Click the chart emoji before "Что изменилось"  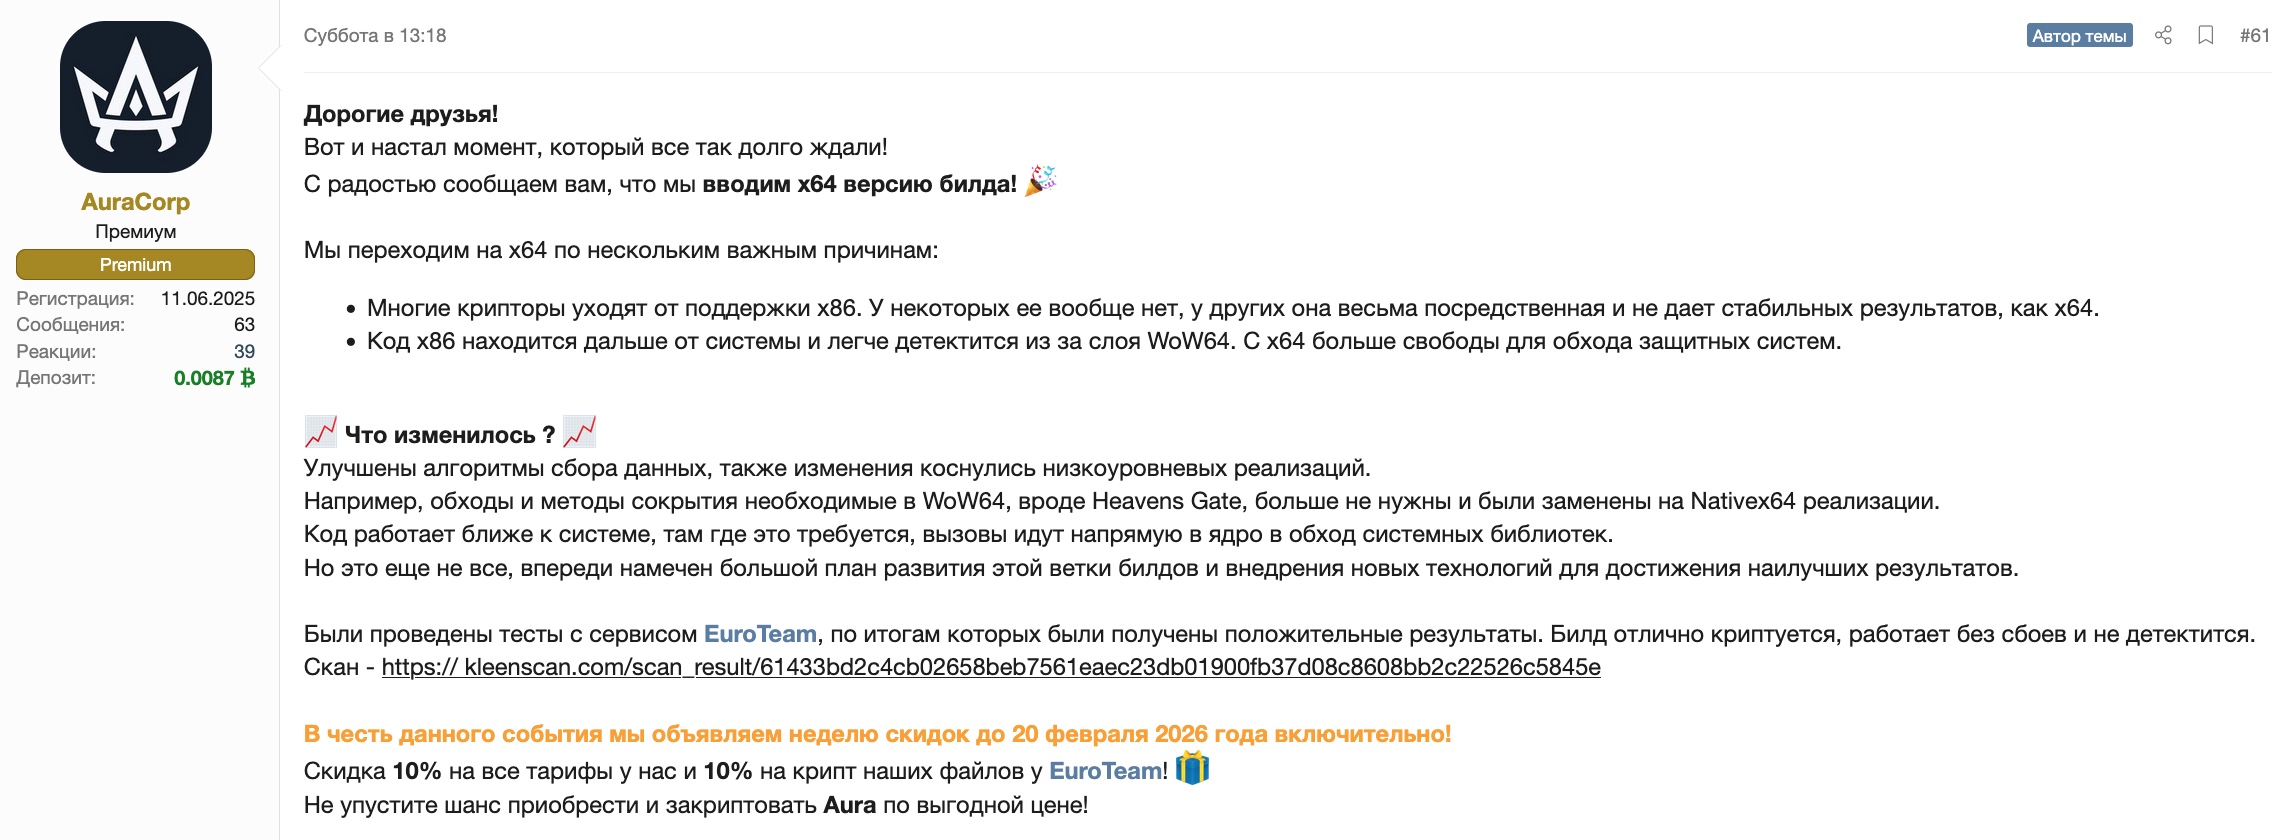tap(320, 432)
